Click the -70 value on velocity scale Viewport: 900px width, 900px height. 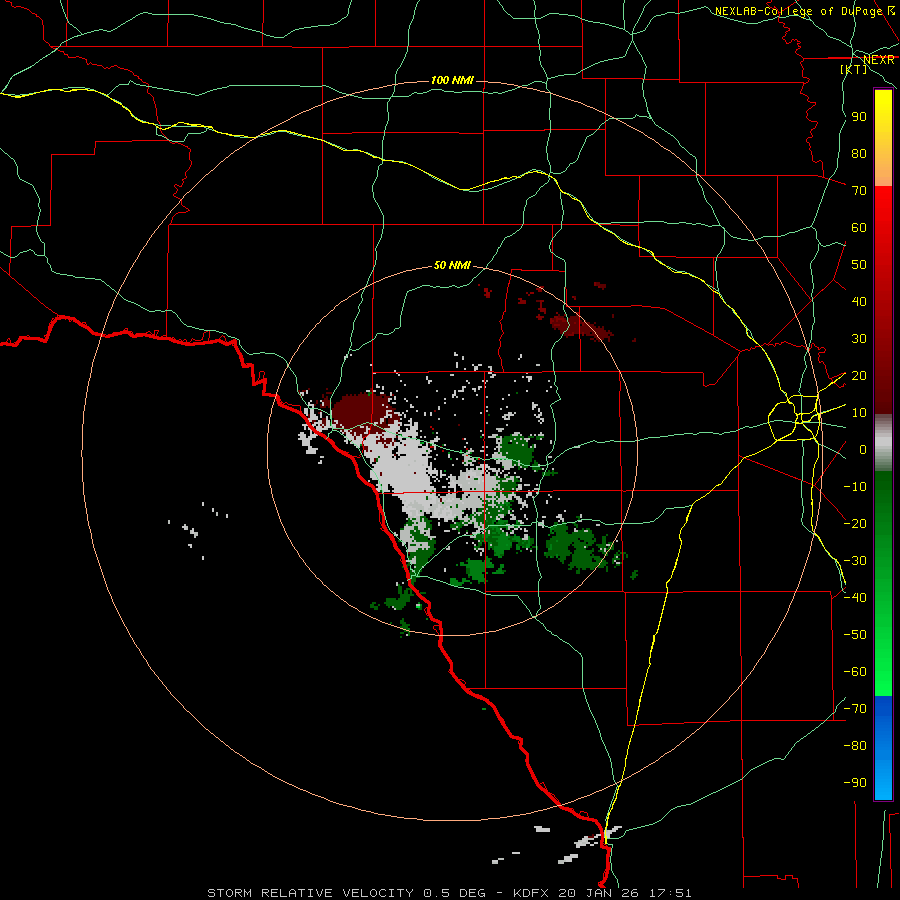pos(855,709)
